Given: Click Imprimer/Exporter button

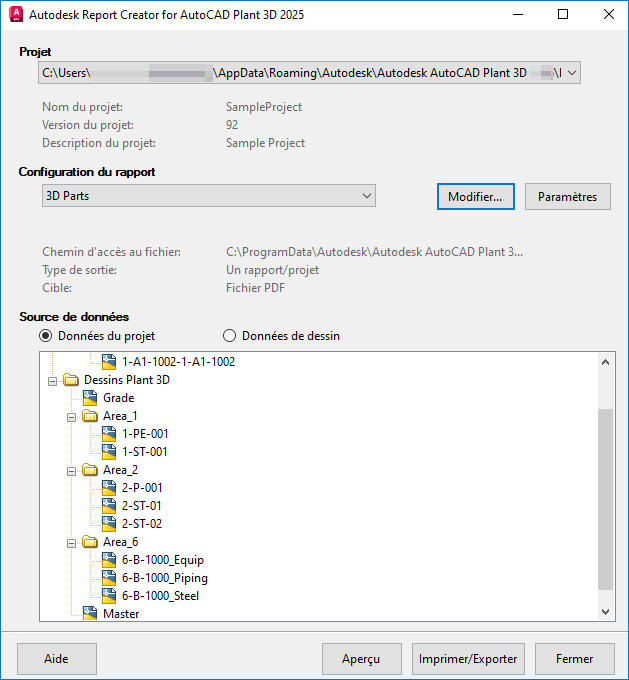Looking at the screenshot, I should [x=468, y=659].
